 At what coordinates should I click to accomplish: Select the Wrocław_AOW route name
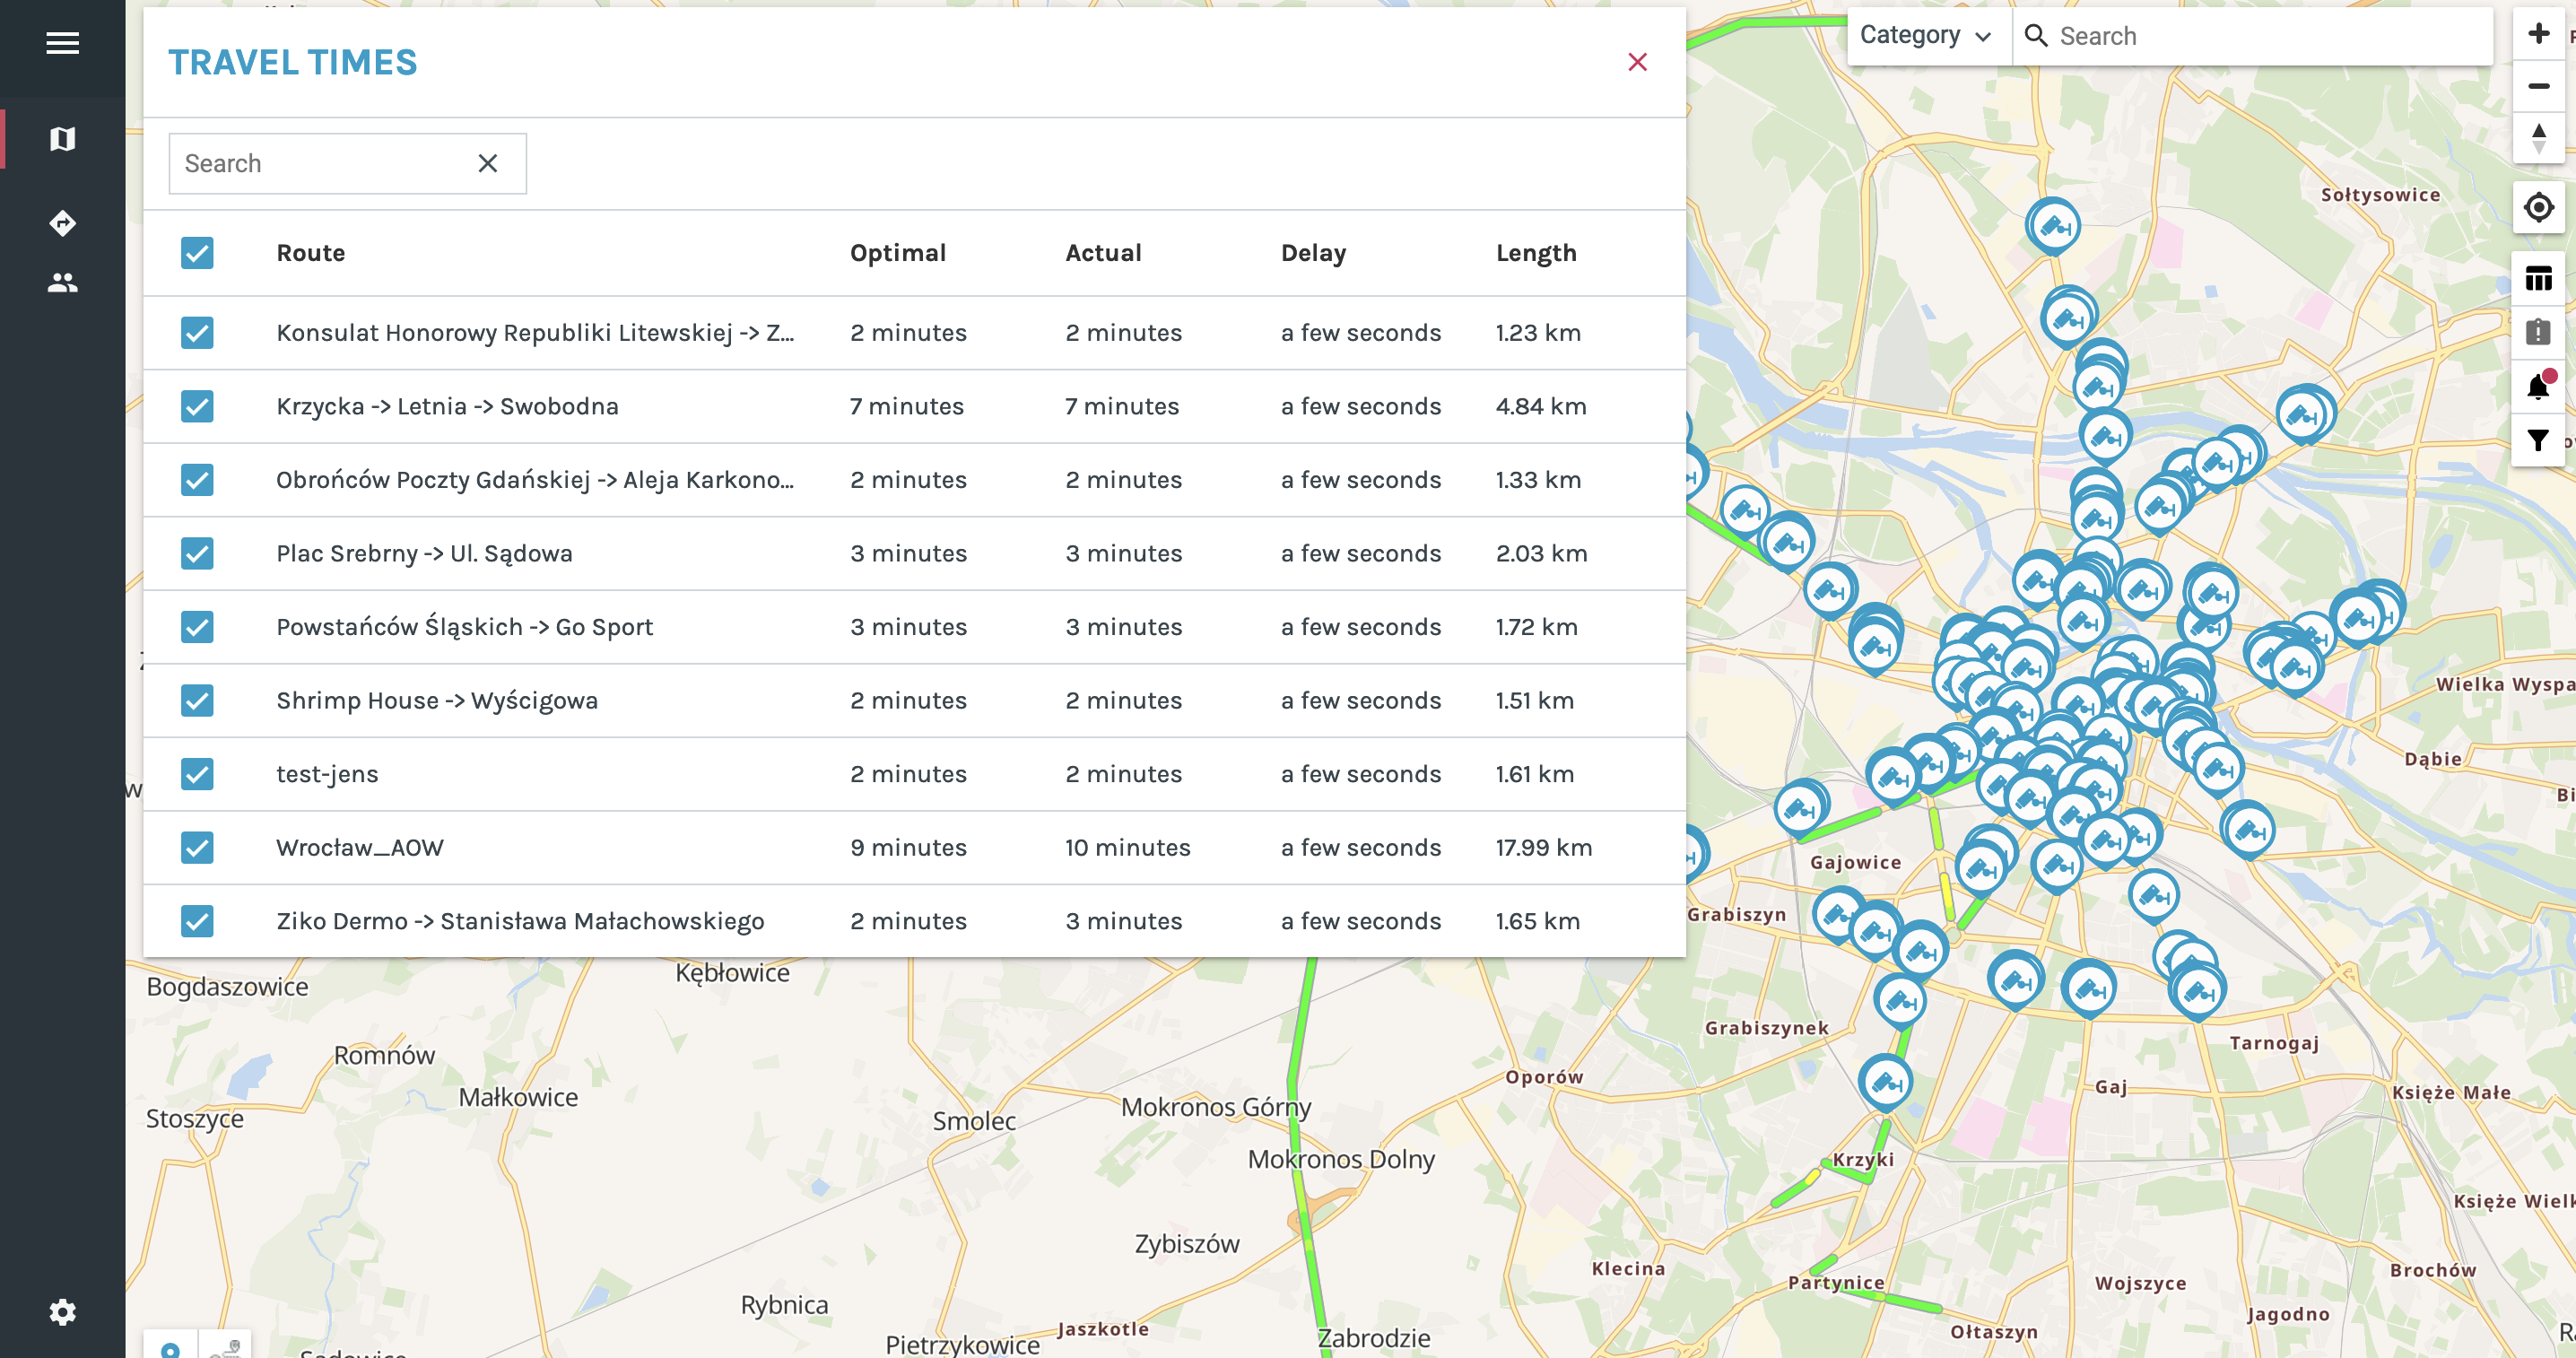pos(359,848)
